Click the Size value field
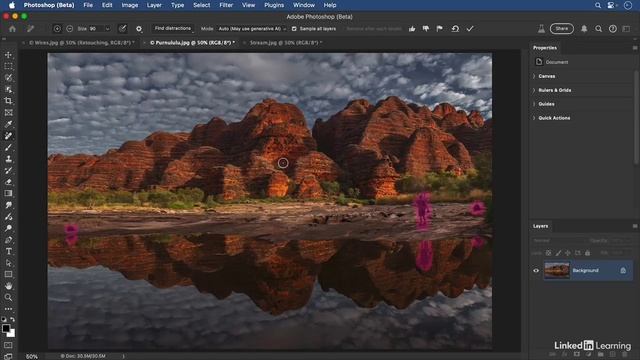The height and width of the screenshot is (360, 640). (x=96, y=29)
